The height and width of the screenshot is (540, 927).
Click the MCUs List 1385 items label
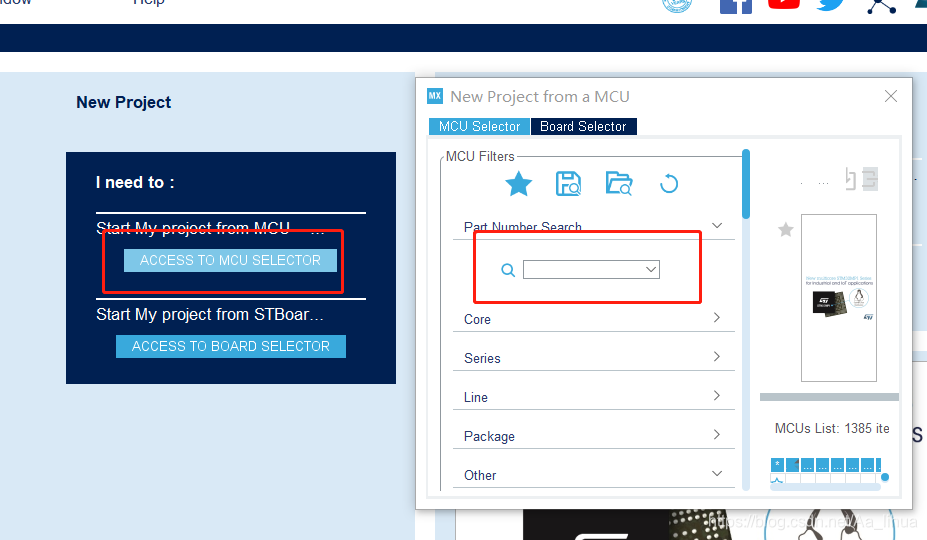(x=832, y=428)
